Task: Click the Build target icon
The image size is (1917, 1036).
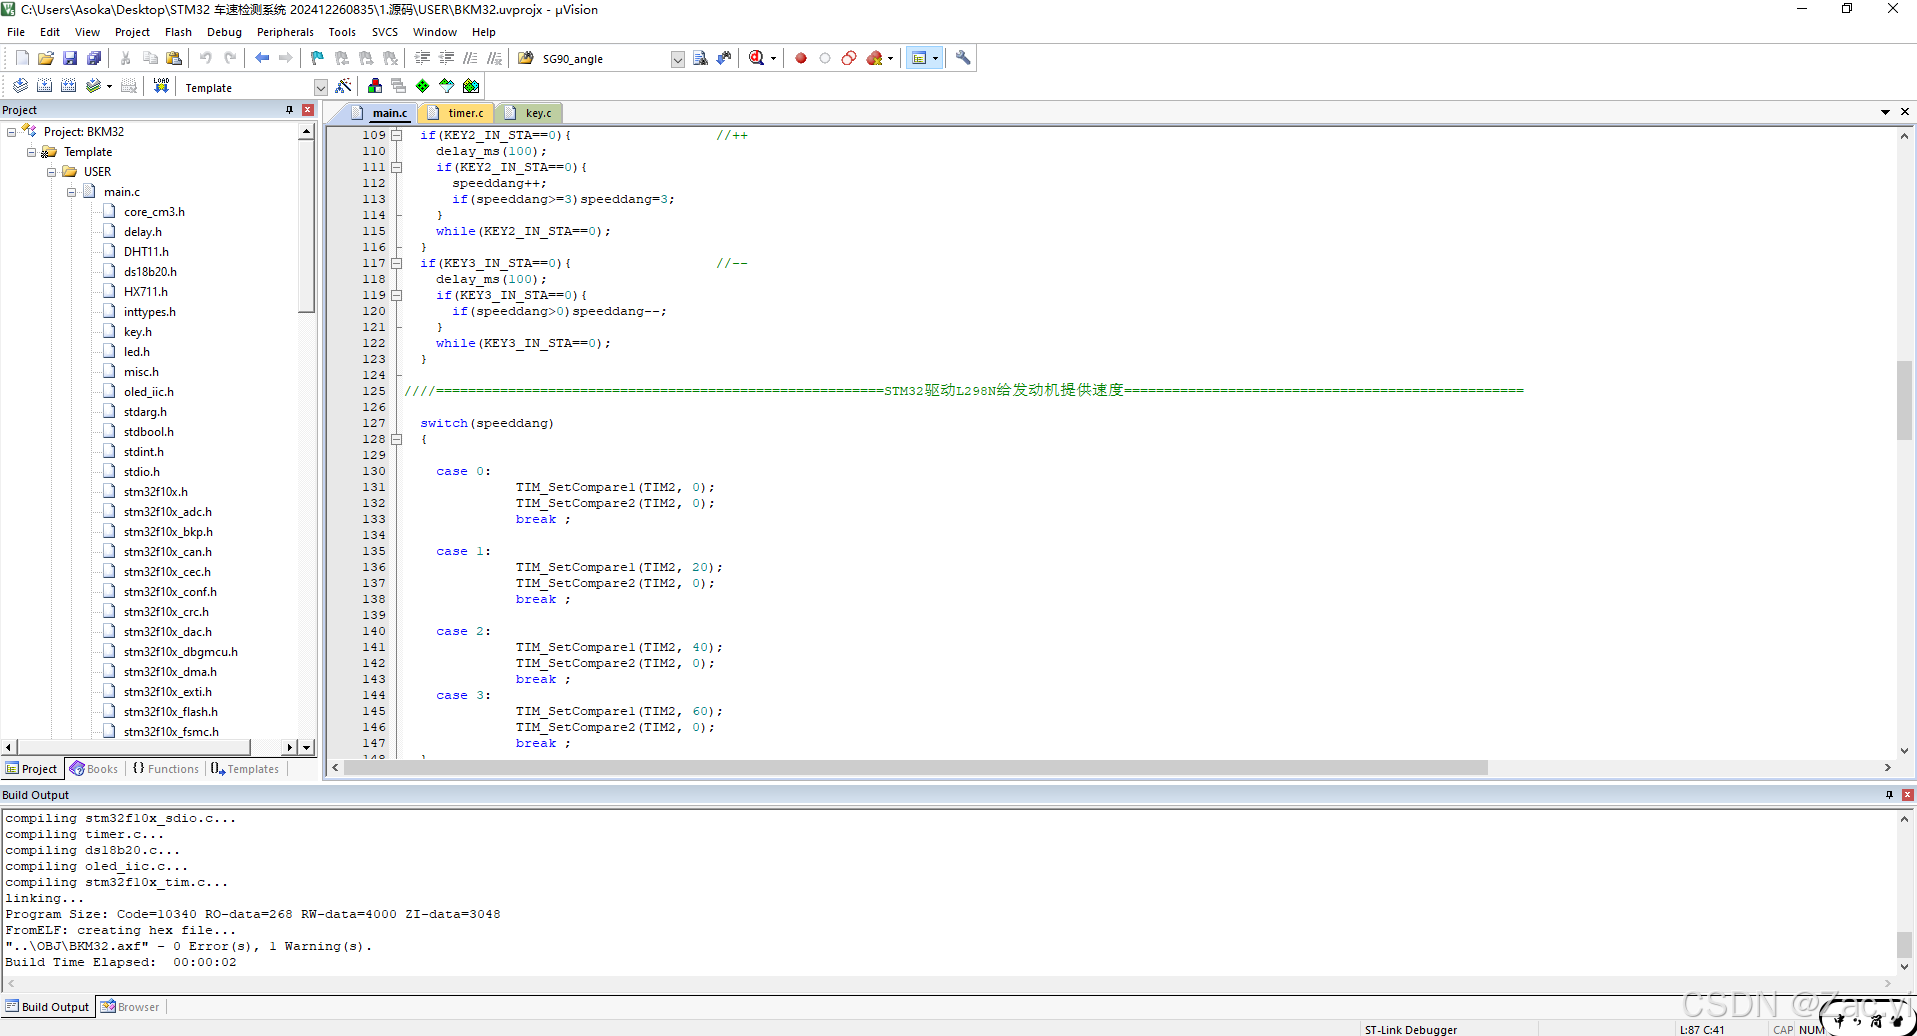Action: coord(45,86)
